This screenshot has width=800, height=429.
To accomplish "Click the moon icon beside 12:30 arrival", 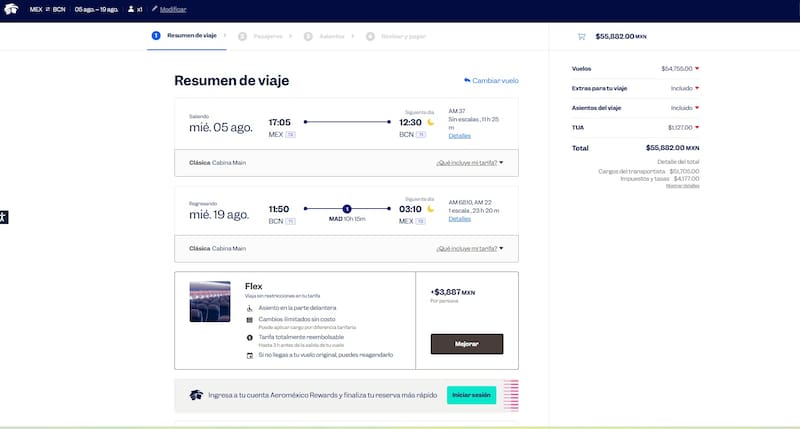I will [431, 122].
